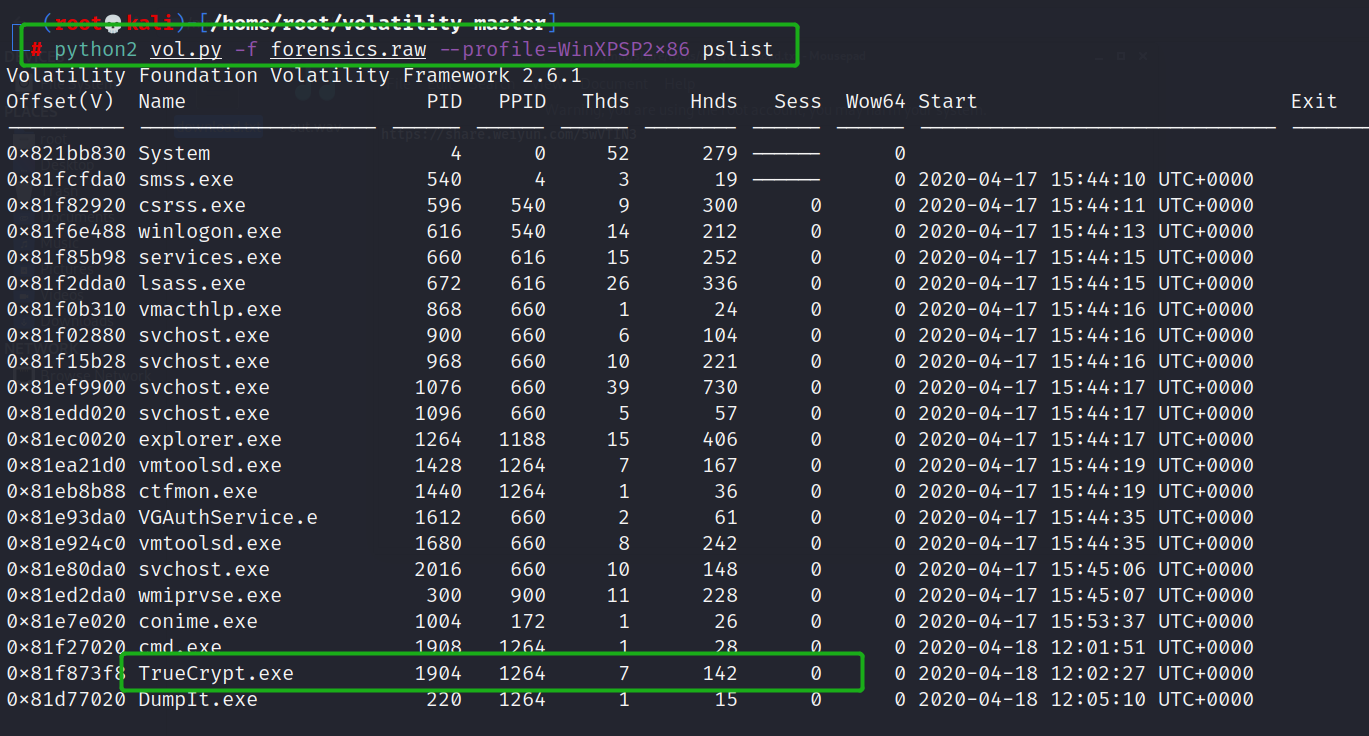The width and height of the screenshot is (1369, 736).
Task: Click PID 220 in the DumpIt.exe row
Action: (x=444, y=700)
